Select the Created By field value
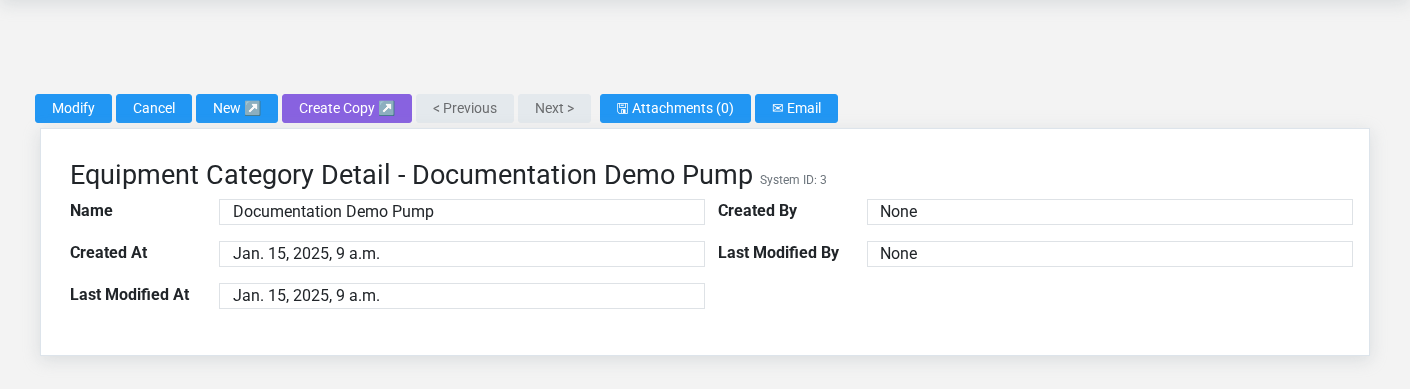The height and width of the screenshot is (389, 1410). click(x=1110, y=212)
